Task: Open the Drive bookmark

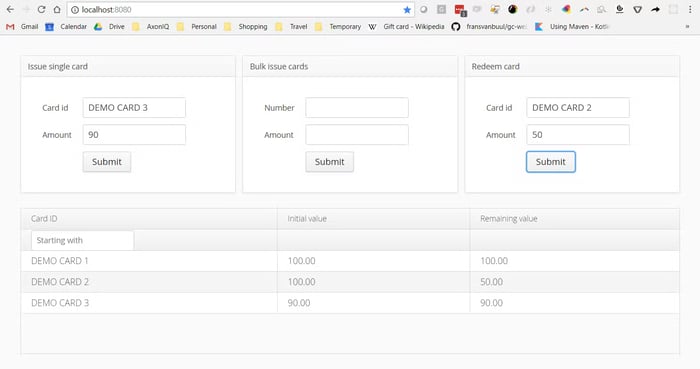Action: (x=109, y=27)
